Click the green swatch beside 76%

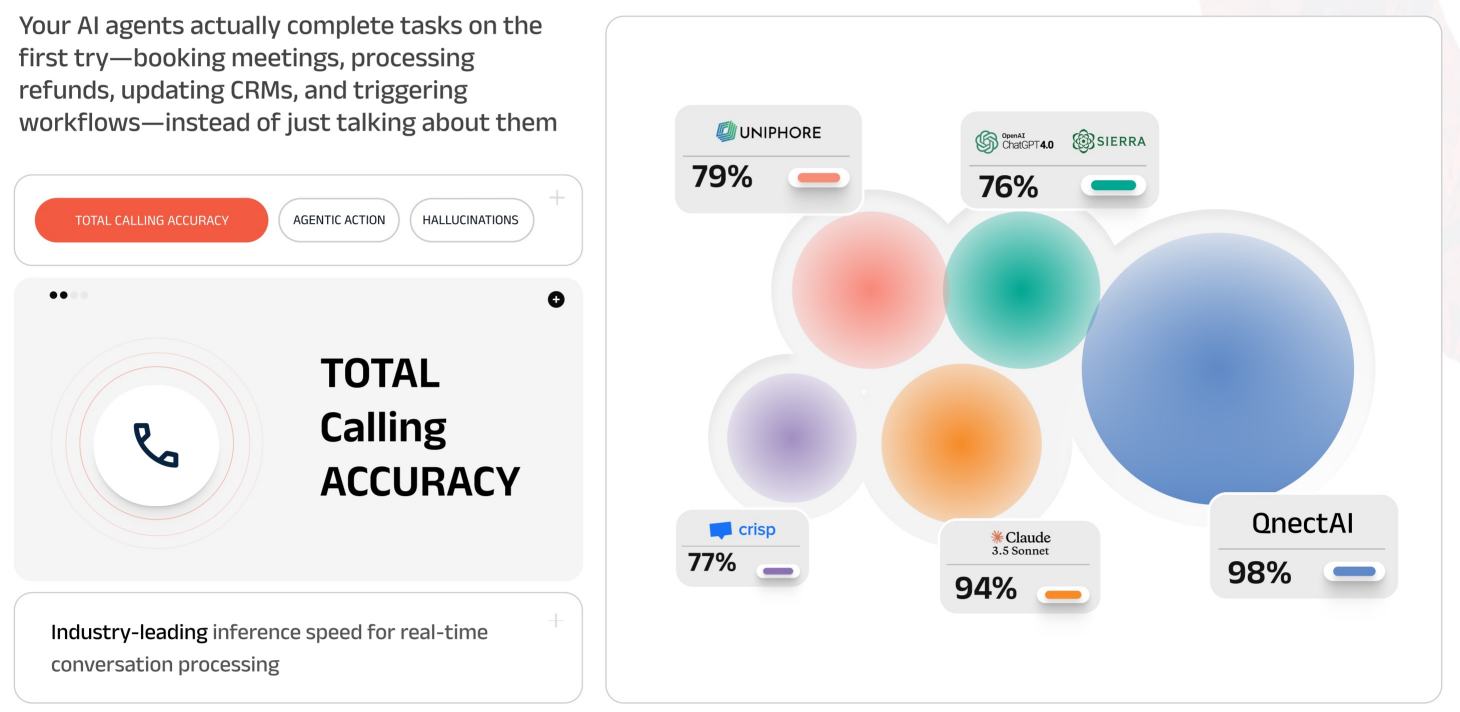(1113, 185)
